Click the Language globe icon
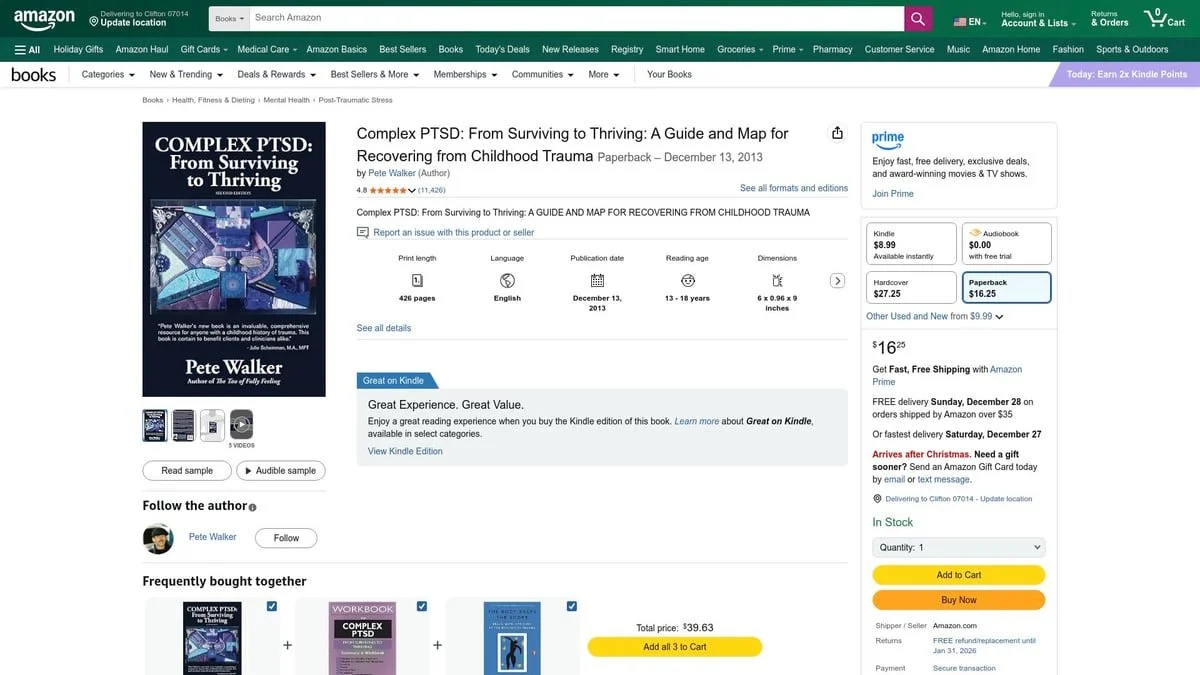The width and height of the screenshot is (1200, 675). click(507, 281)
